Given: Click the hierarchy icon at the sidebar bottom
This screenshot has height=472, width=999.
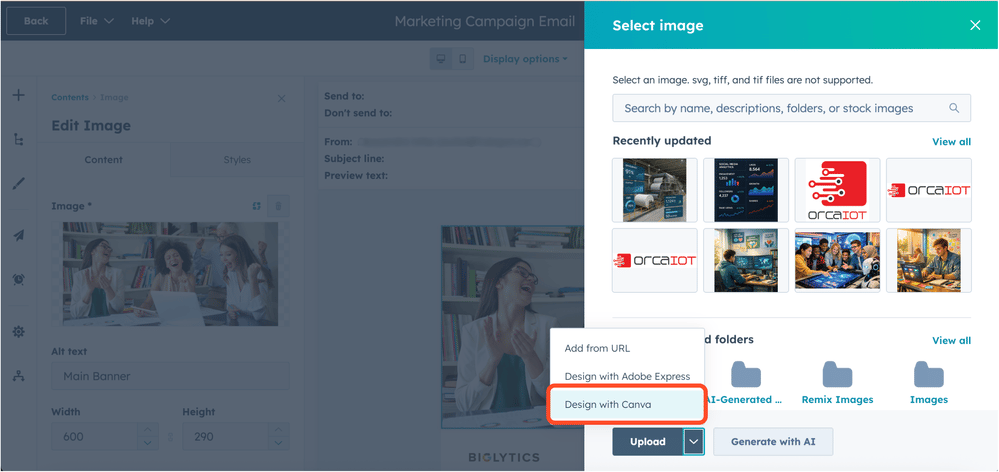Looking at the screenshot, I should (18, 376).
